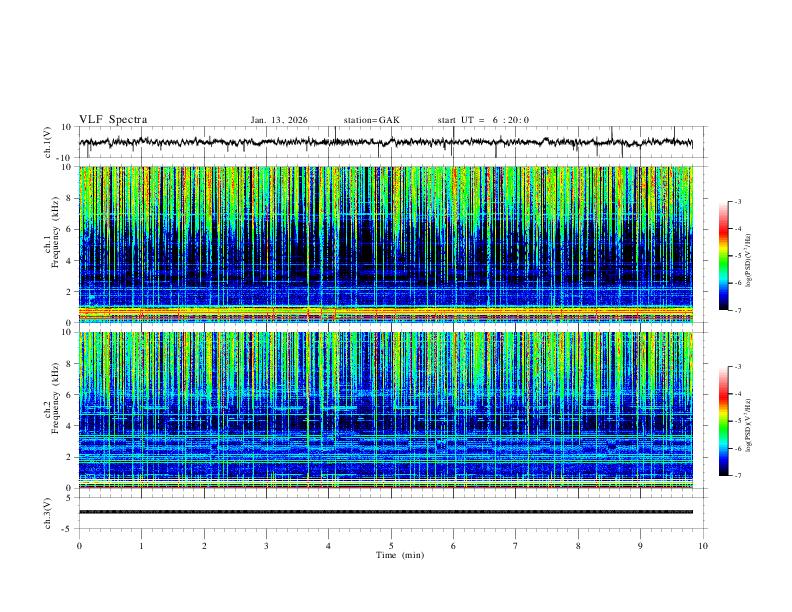Click the "10" tick on the time axis
Image resolution: width=792 pixels, height=612 pixels.
point(703,546)
